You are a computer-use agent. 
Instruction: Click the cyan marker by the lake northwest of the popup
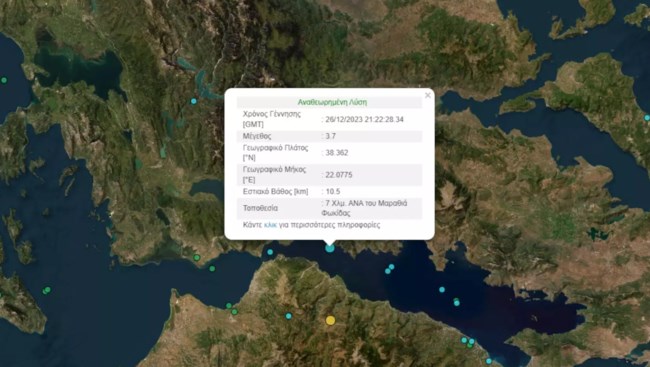(x=194, y=101)
